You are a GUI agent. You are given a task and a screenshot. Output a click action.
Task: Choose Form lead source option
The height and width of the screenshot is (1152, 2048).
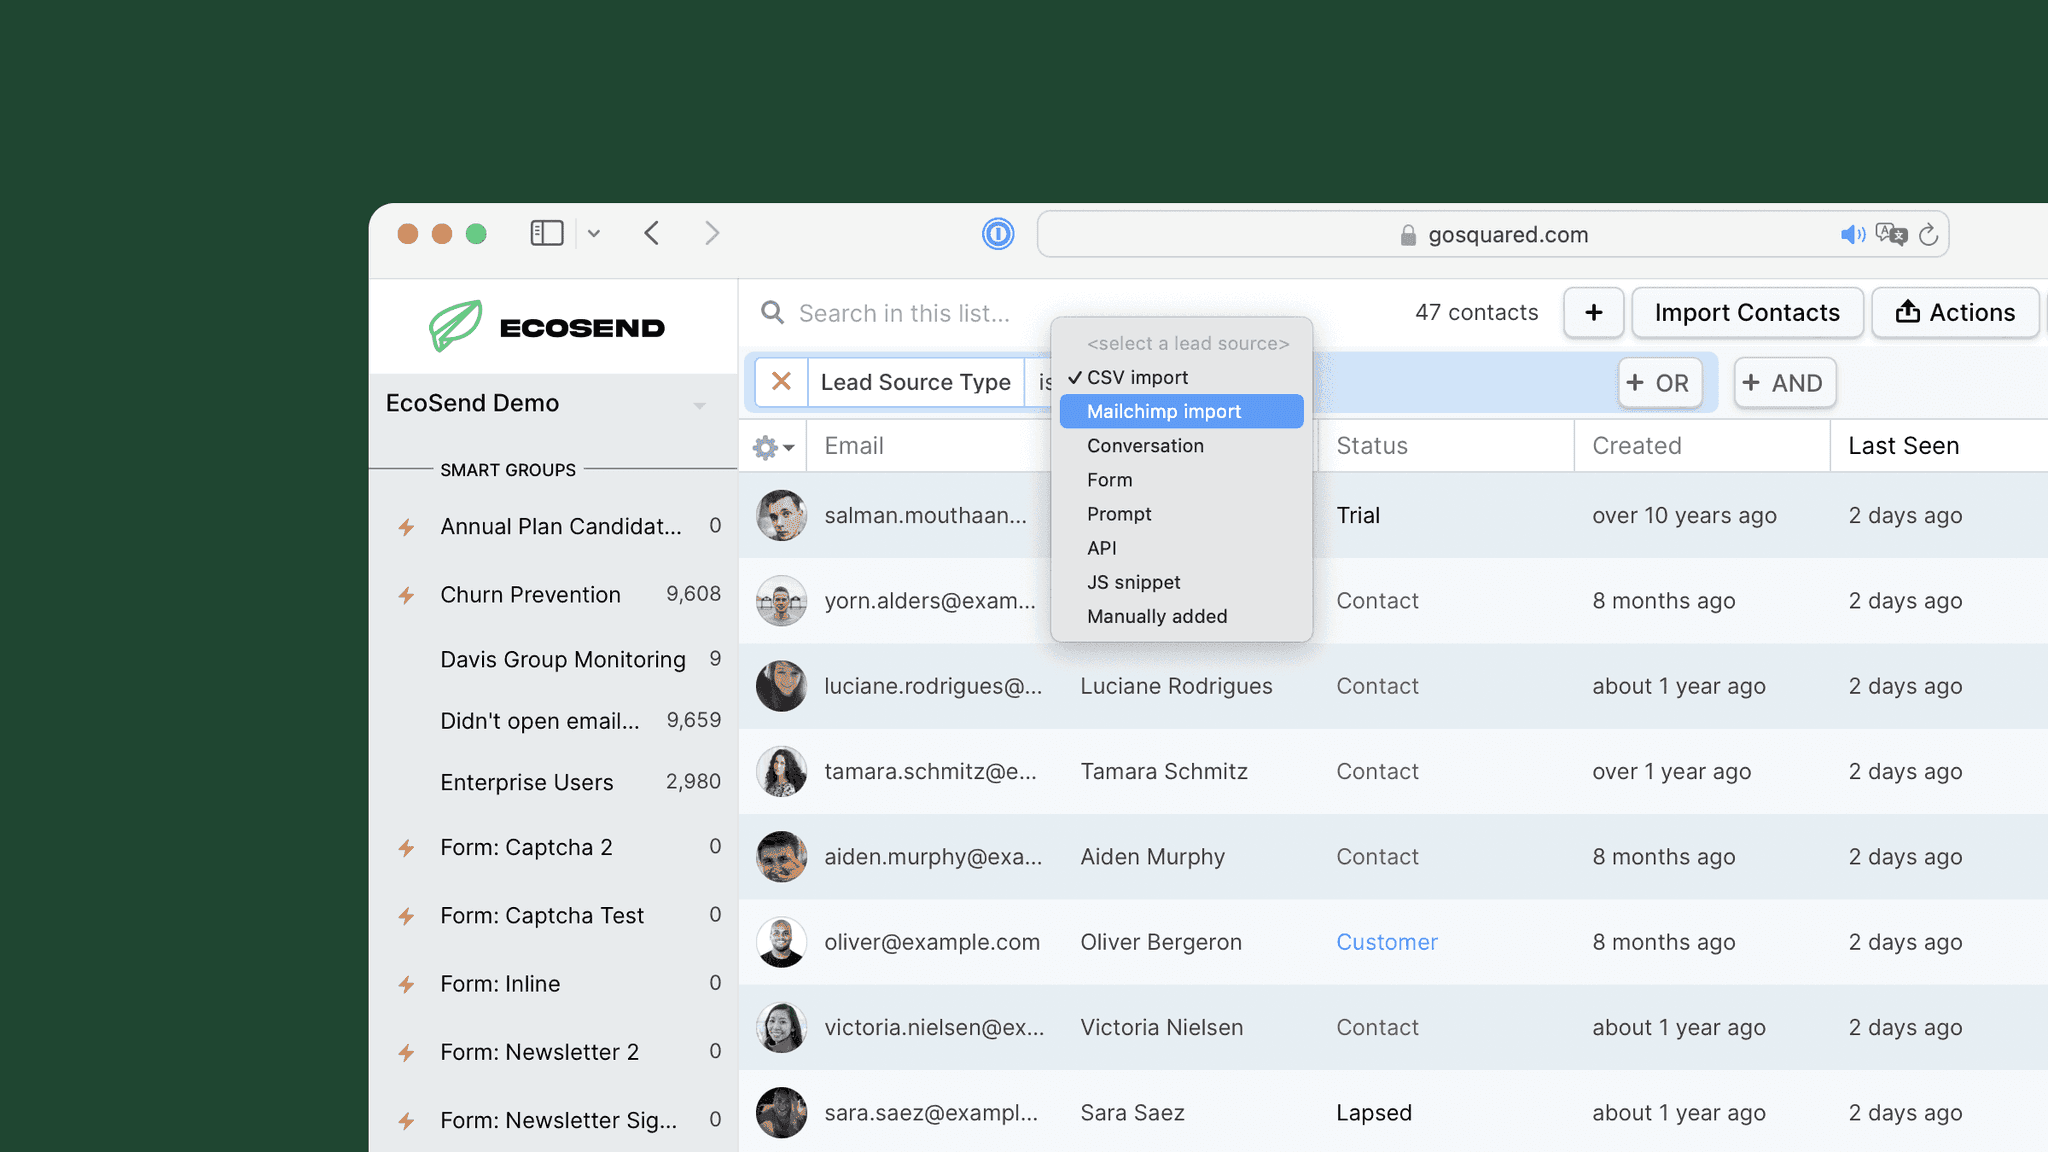(1181, 479)
